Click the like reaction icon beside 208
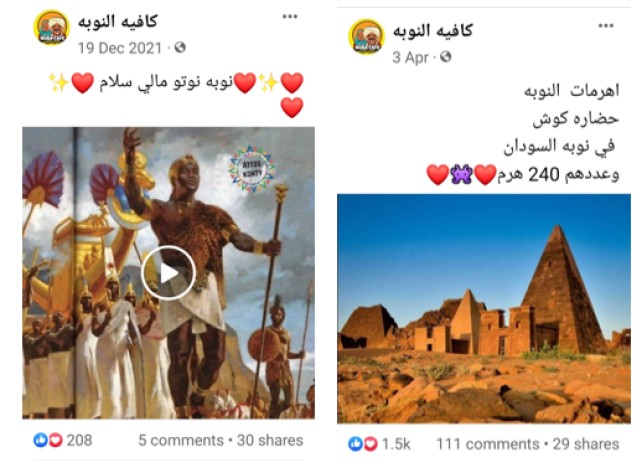 click(x=40, y=440)
